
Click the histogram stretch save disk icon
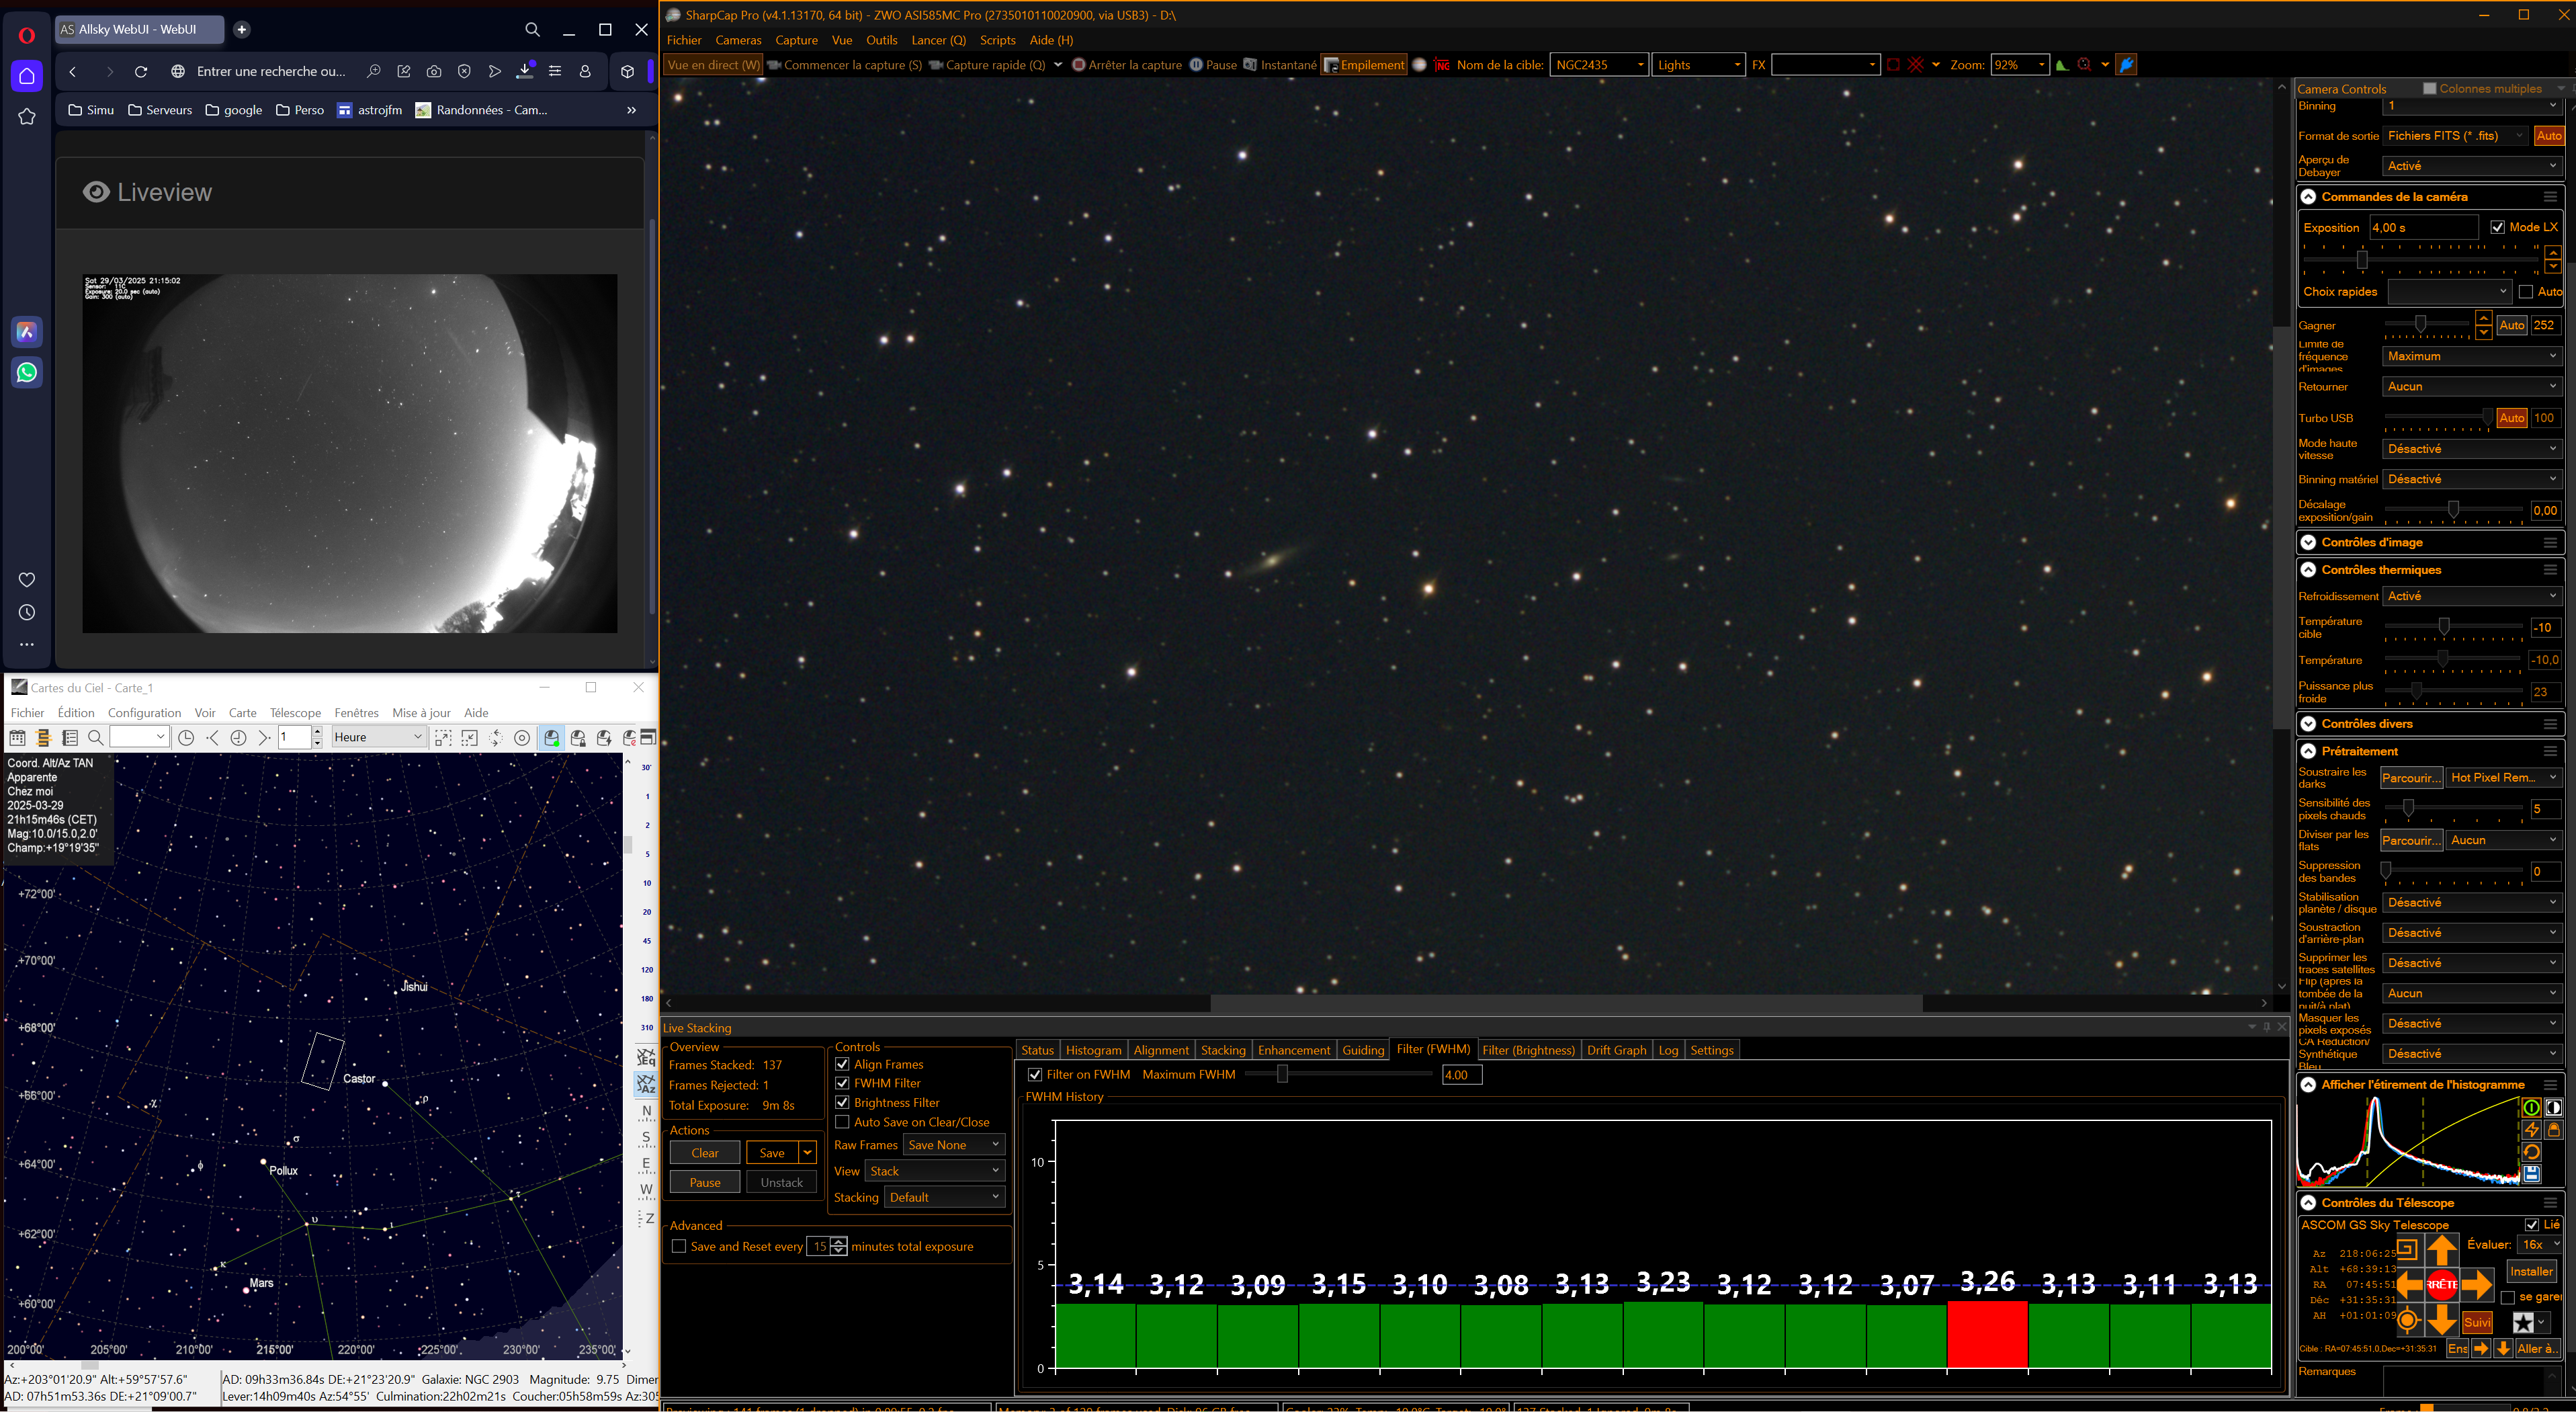pyautogui.click(x=2531, y=1174)
